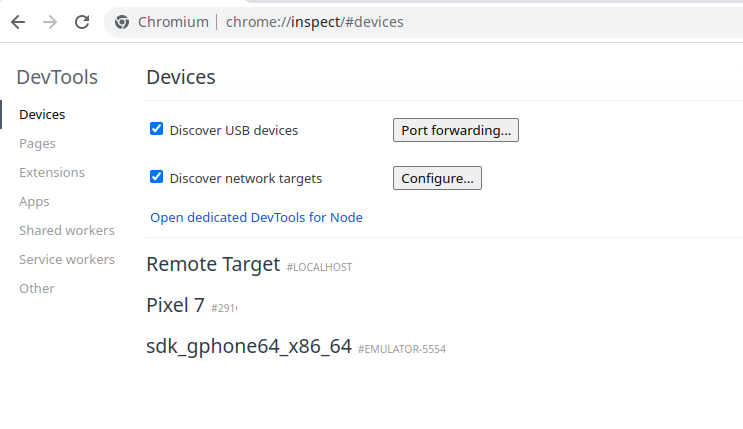Uncheck Discover USB devices checkbox
This screenshot has height=429, width=743.
click(156, 129)
